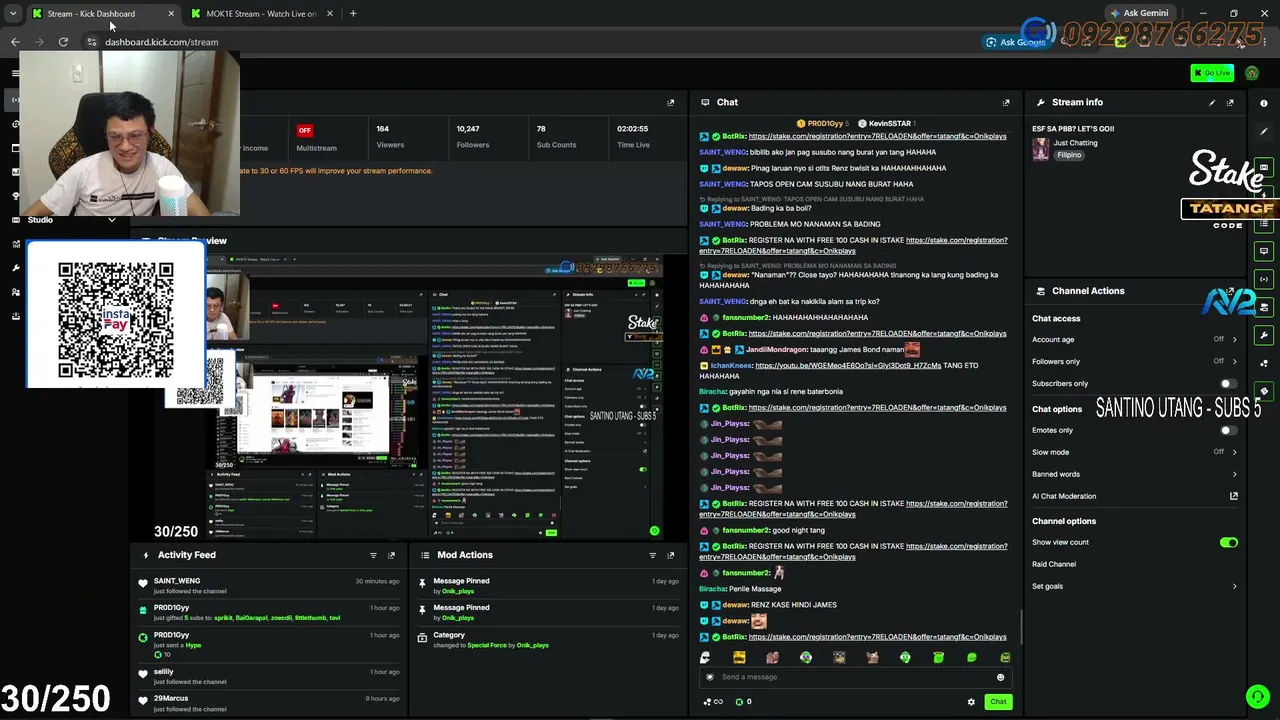Image resolution: width=1280 pixels, height=720 pixels.
Task: Click the message display icon in right sidebar
Action: pyautogui.click(x=1264, y=251)
